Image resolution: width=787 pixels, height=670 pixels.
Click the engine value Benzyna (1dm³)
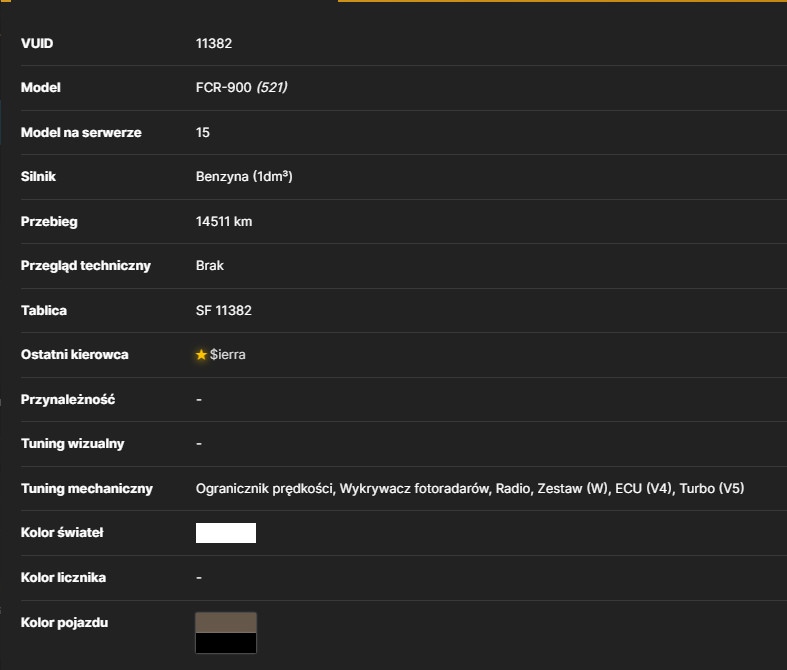244,177
